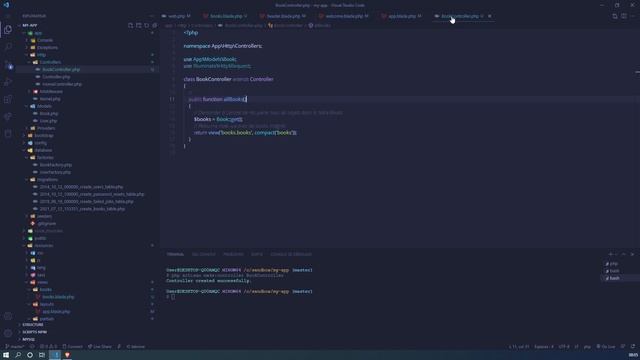Screen dimensions: 640x360
Task: Open the Windows Start menu
Action: [x=6, y=355]
